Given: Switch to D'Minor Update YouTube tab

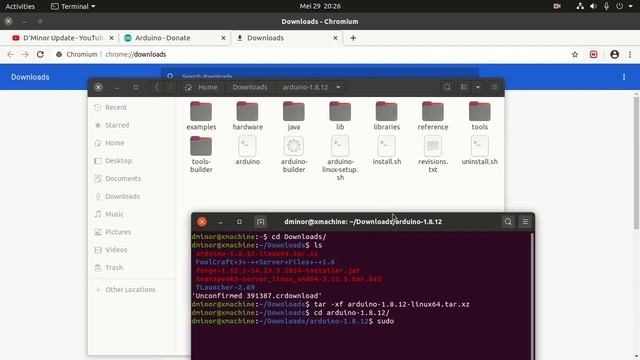Looking at the screenshot, I should click(62, 38).
